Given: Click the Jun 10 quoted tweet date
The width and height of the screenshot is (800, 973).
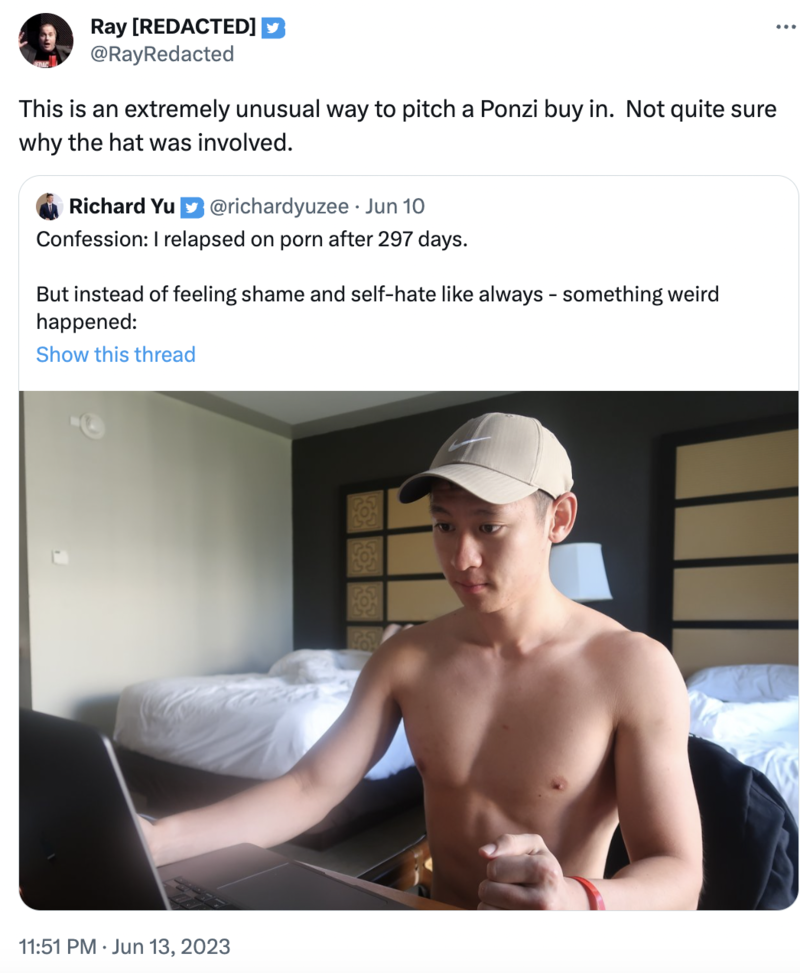Looking at the screenshot, I should (395, 207).
